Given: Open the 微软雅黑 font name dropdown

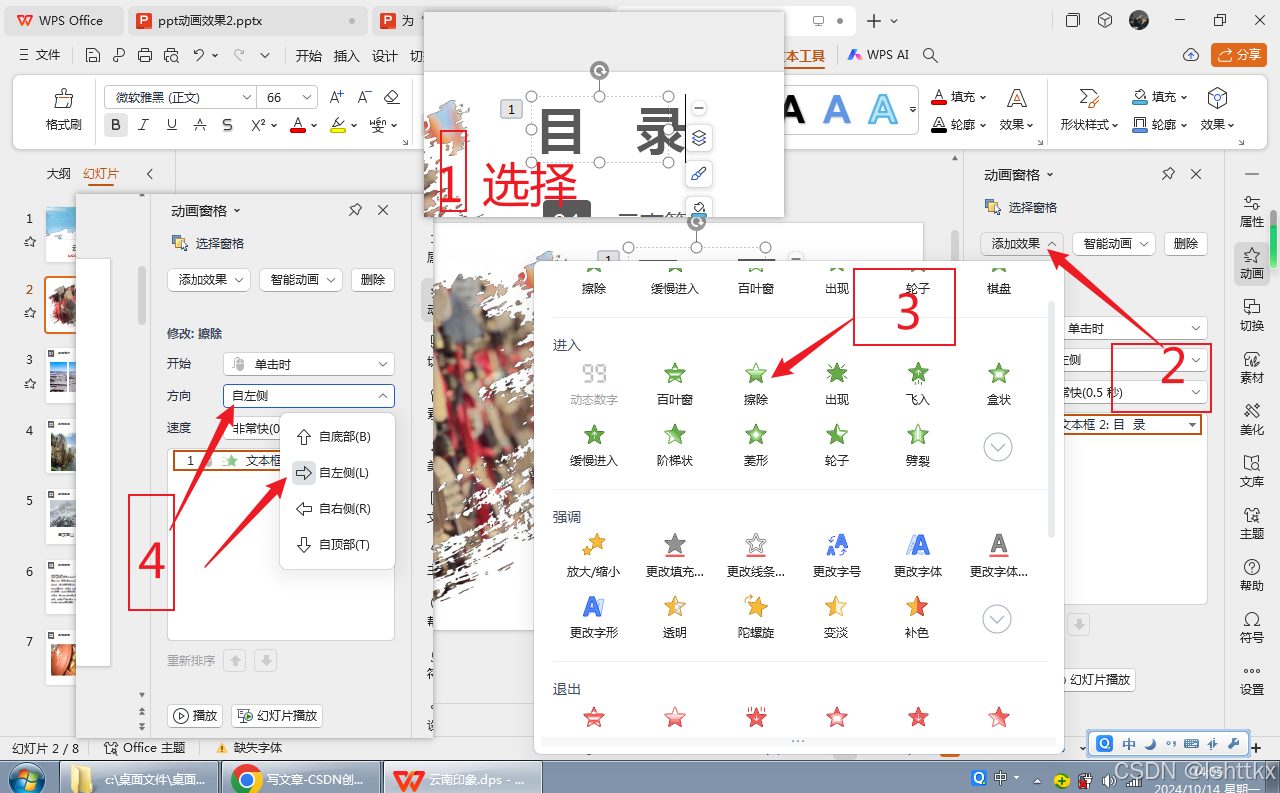Looking at the screenshot, I should [x=246, y=97].
